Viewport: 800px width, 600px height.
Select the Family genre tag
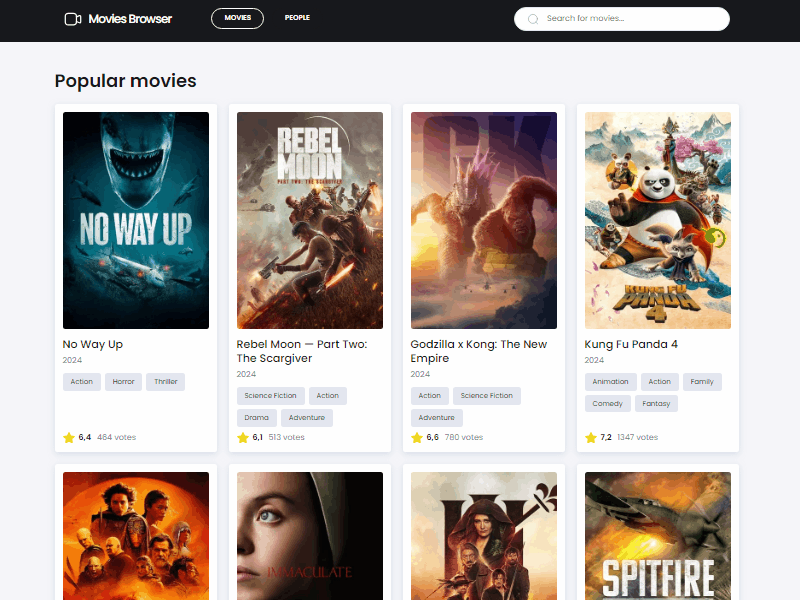[702, 382]
